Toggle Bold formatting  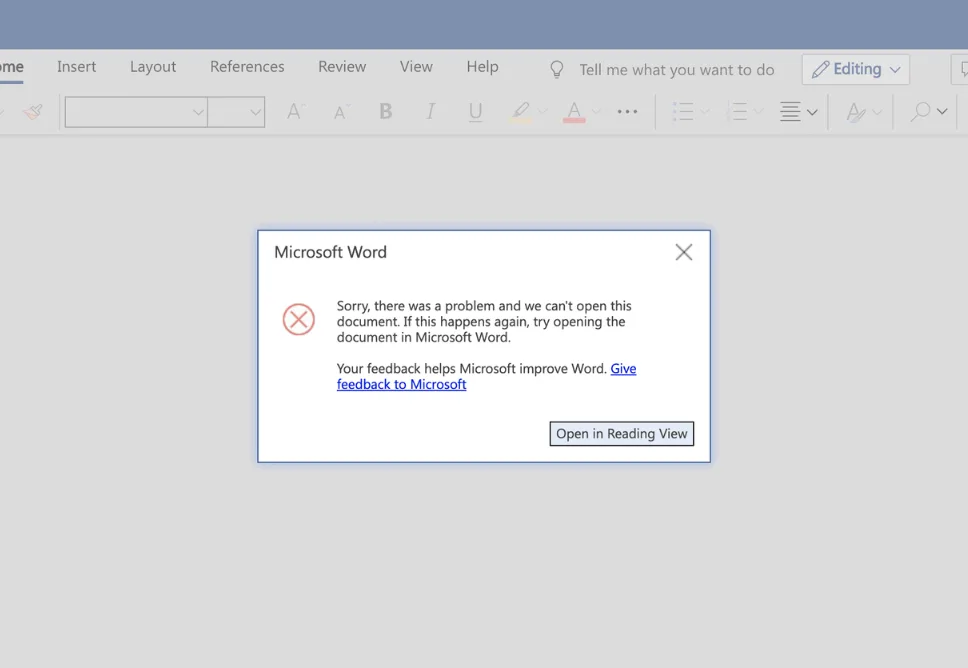pyautogui.click(x=385, y=112)
